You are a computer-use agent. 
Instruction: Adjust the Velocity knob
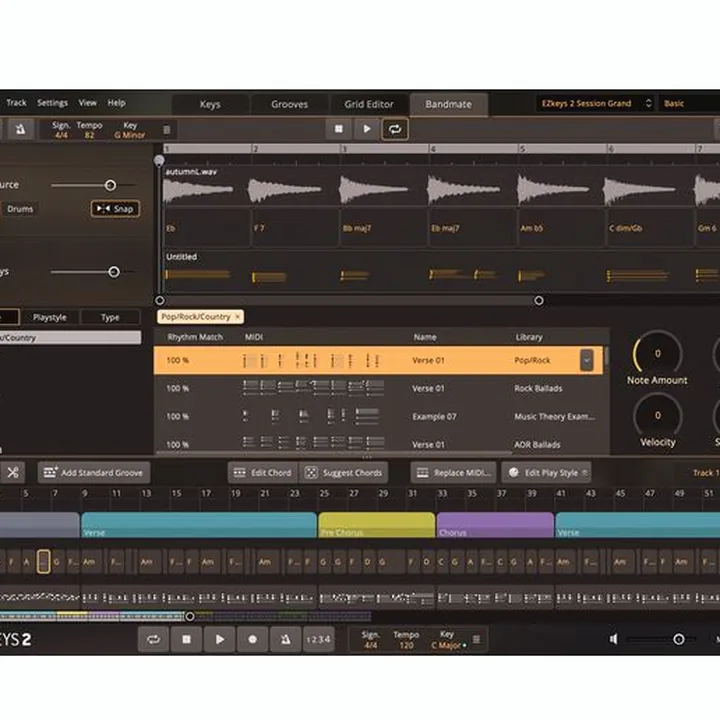(x=658, y=416)
